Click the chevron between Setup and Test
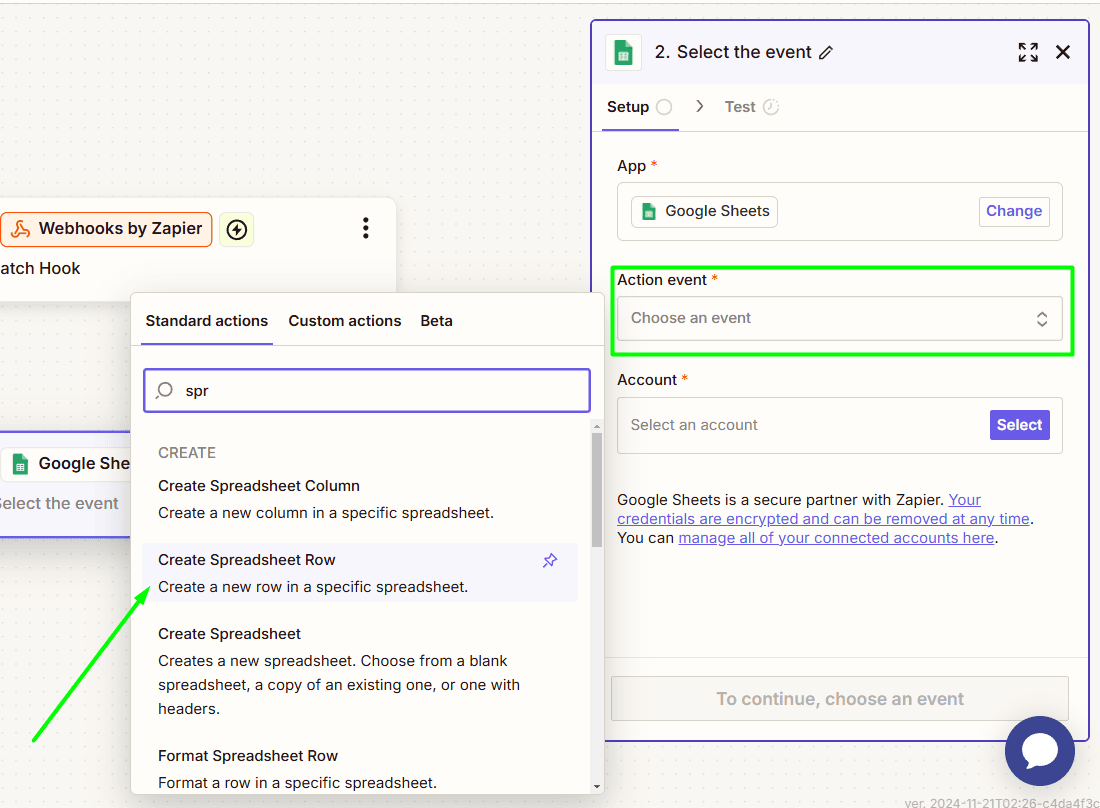The image size is (1100, 808). point(699,106)
